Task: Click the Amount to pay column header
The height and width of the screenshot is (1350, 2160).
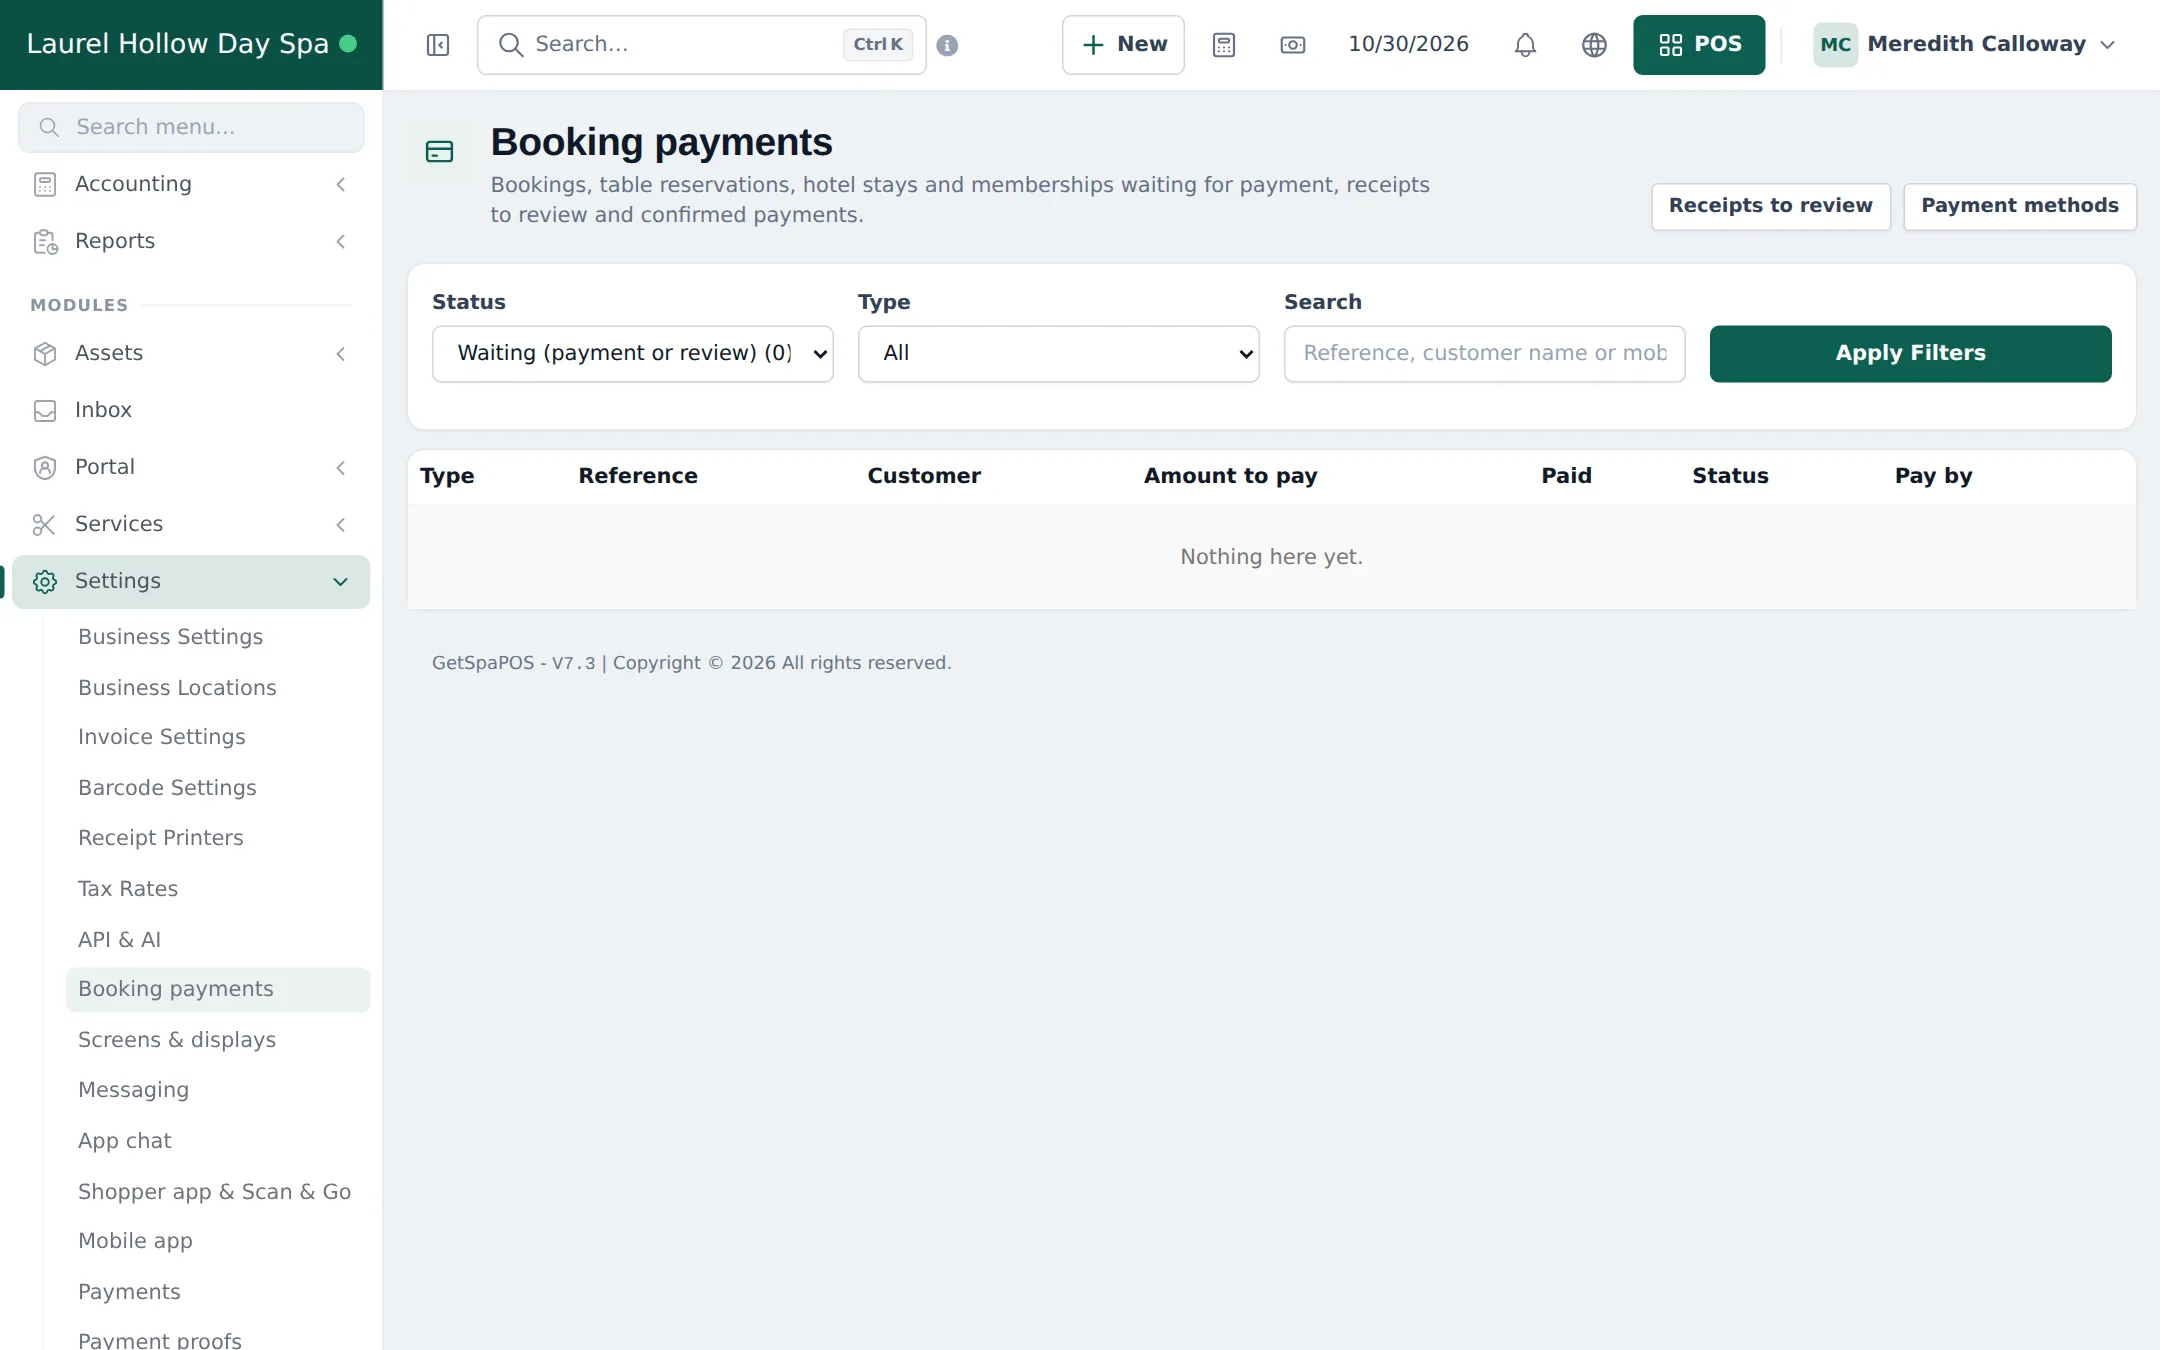Action: [1230, 476]
